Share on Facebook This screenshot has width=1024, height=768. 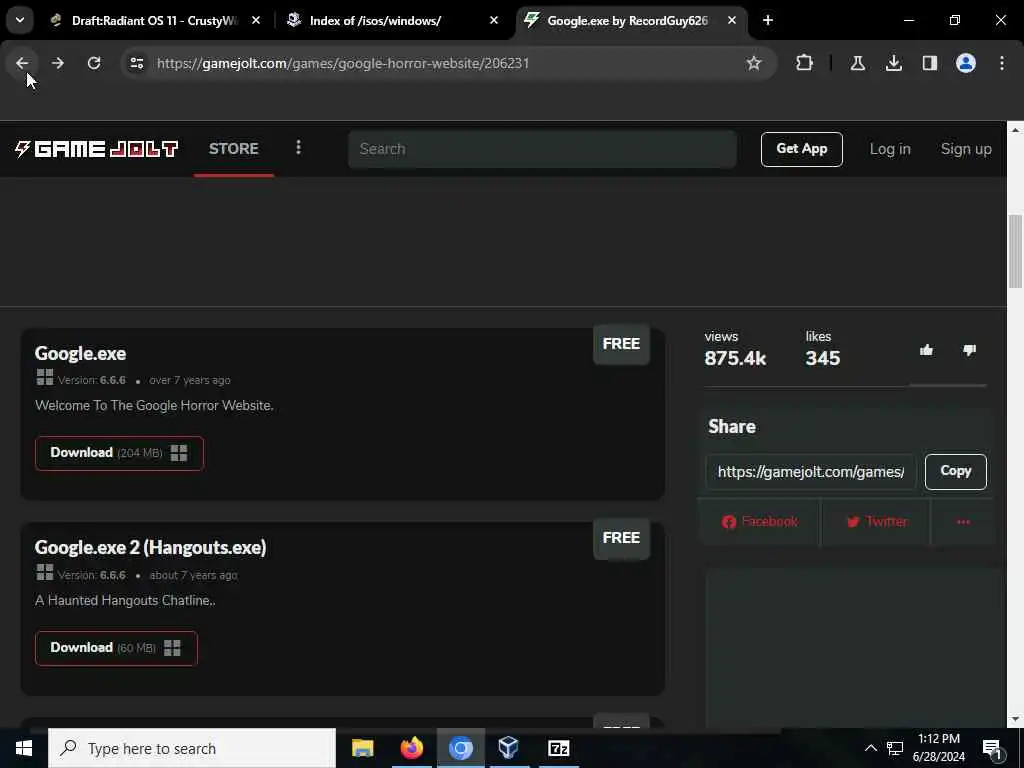pyautogui.click(x=760, y=521)
